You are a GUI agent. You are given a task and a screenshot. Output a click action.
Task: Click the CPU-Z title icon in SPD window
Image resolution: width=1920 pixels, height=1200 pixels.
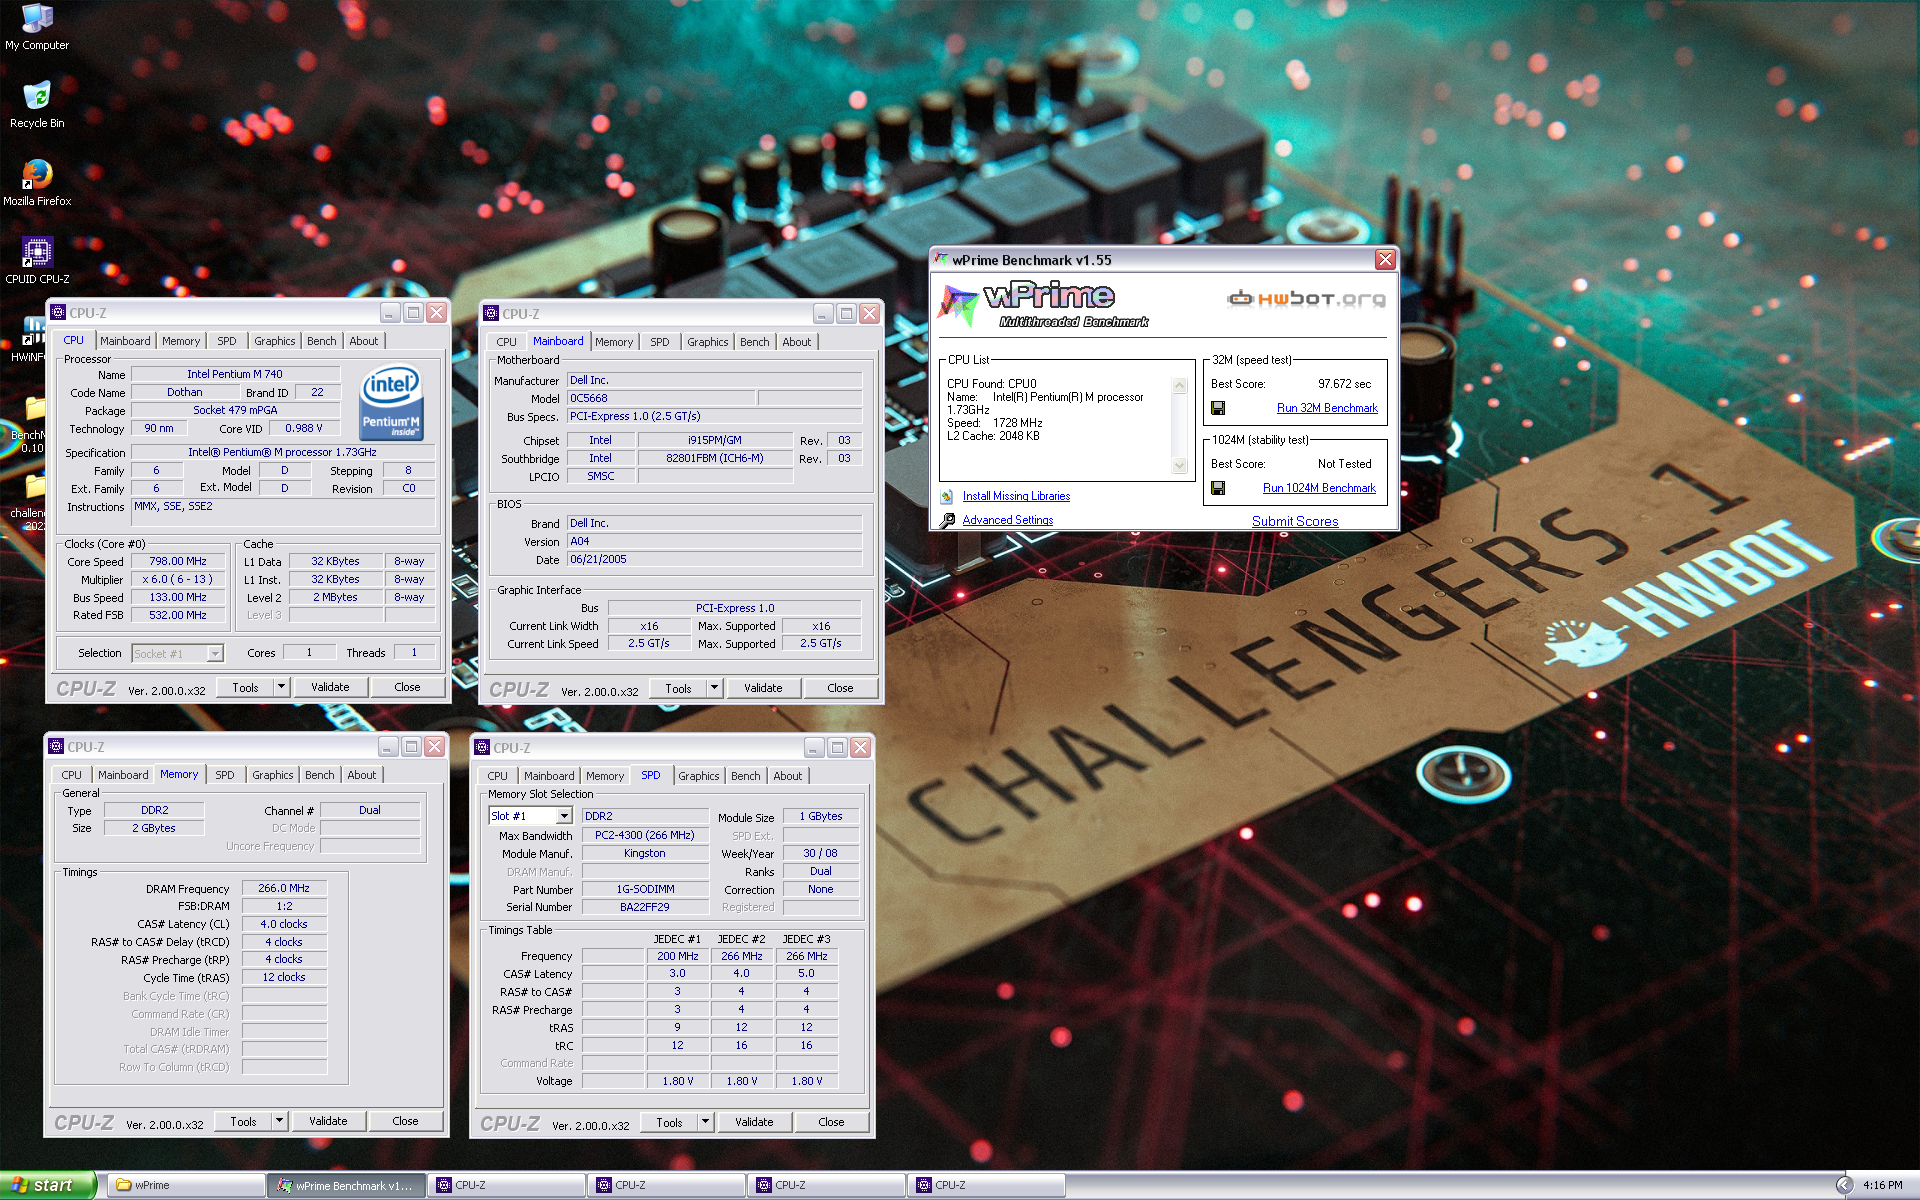click(482, 748)
